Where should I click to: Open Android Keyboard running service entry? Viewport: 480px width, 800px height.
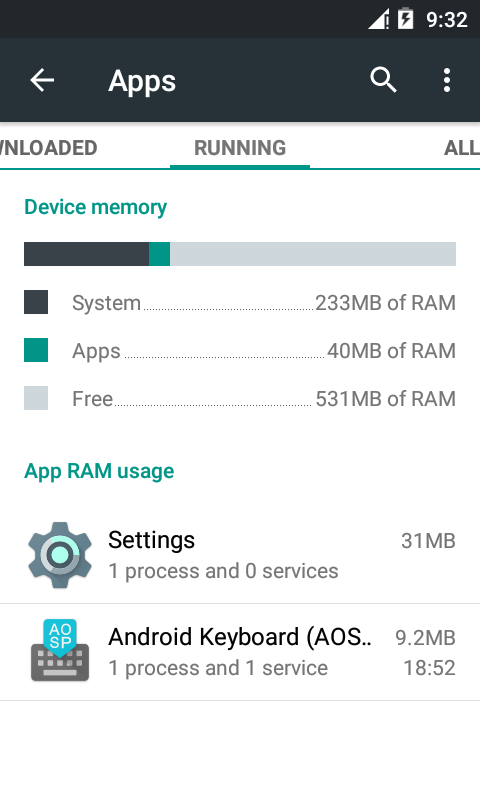[240, 652]
